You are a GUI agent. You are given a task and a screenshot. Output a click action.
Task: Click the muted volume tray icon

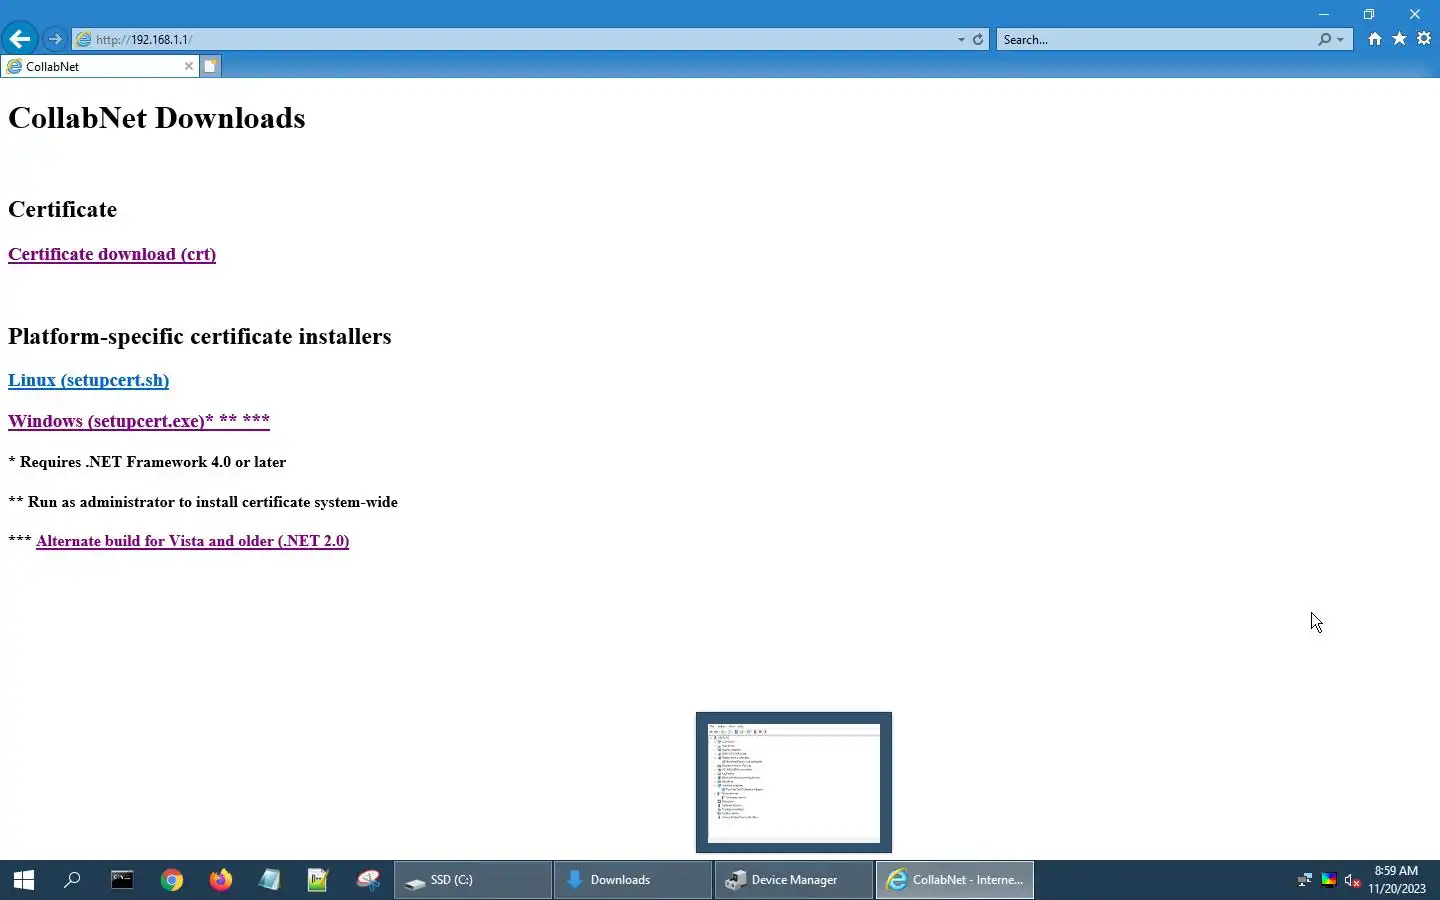tap(1353, 880)
